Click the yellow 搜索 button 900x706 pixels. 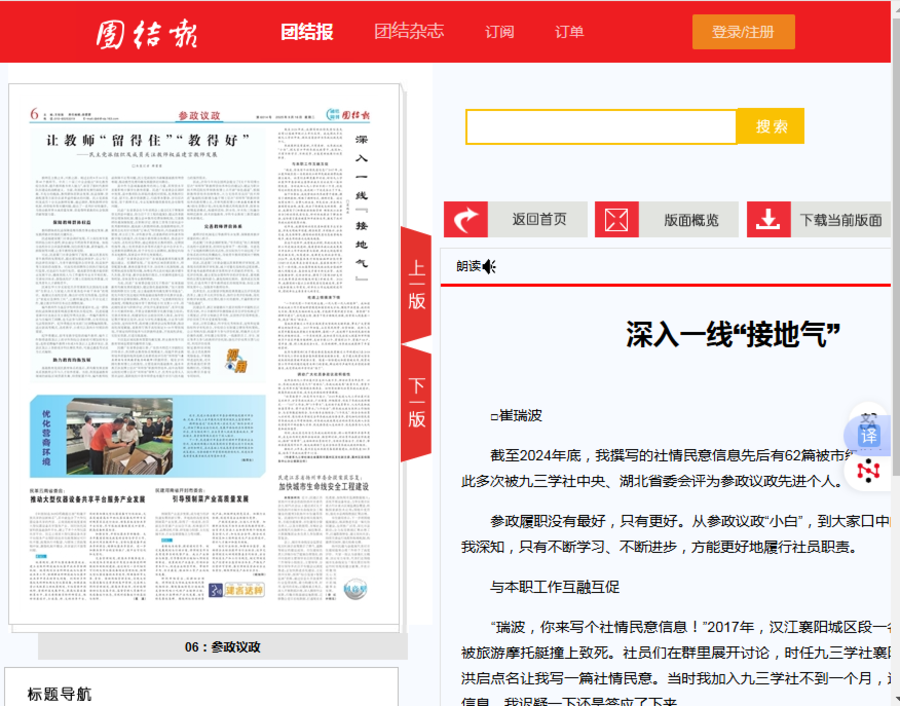[x=771, y=126]
